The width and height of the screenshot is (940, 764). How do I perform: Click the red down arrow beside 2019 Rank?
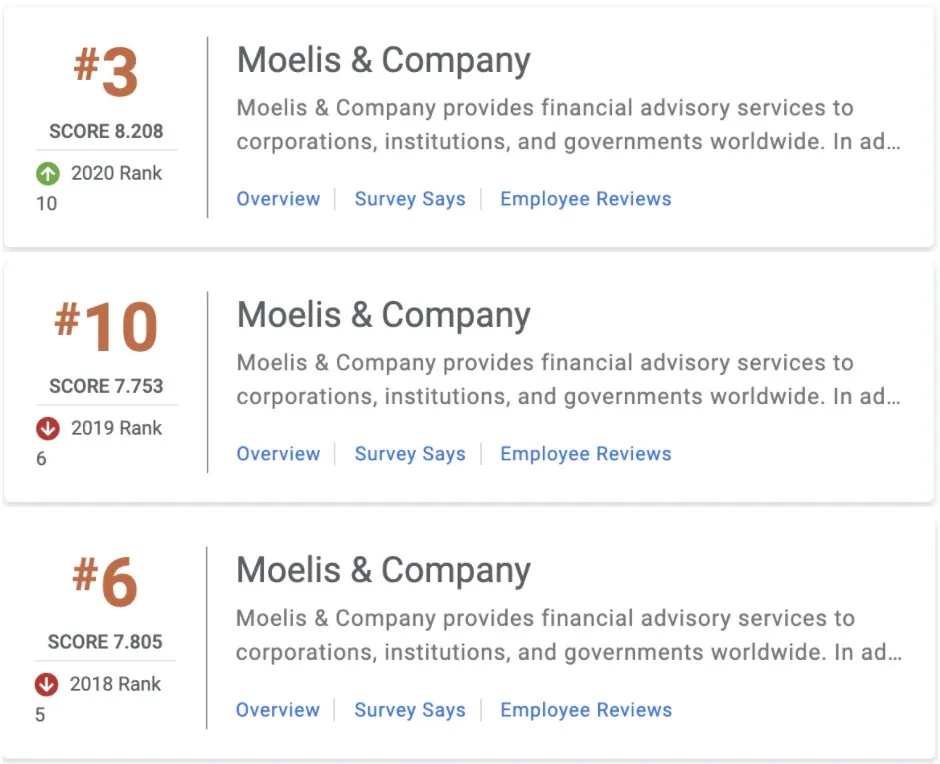click(x=48, y=429)
